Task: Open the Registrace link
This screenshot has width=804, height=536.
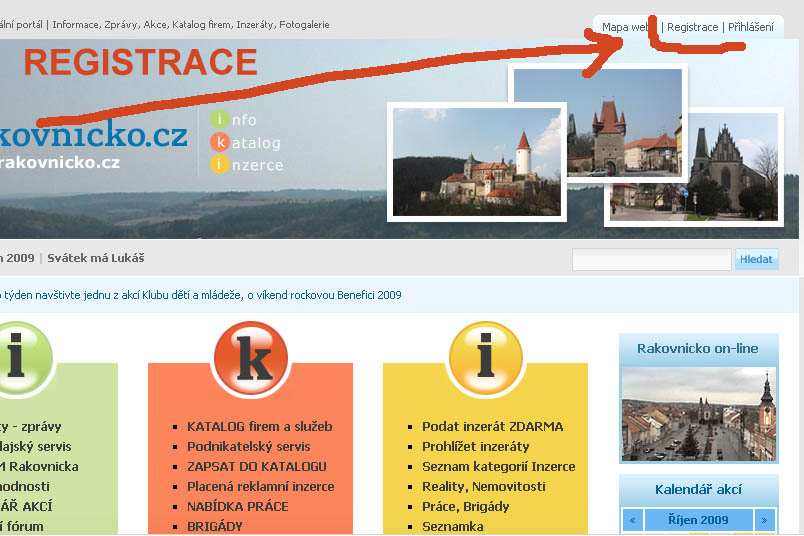Action: coord(692,27)
